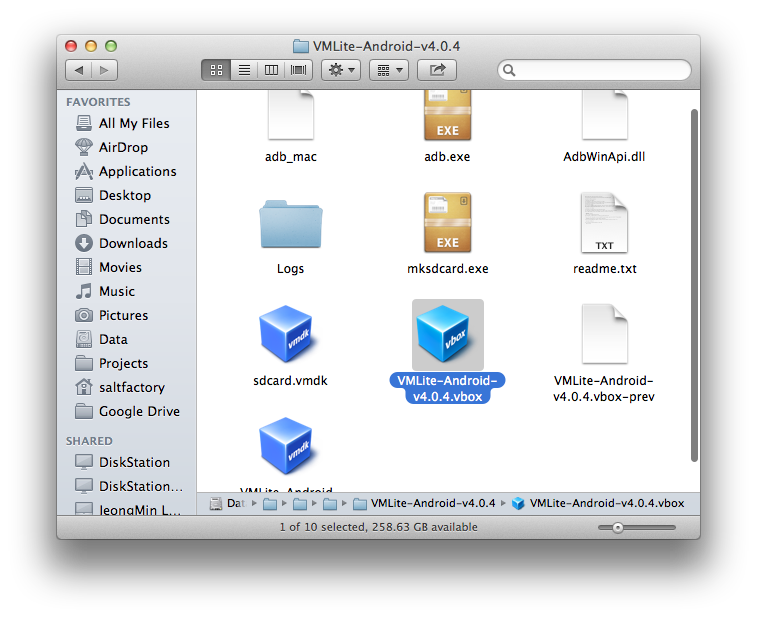Viewport: 757px width, 618px height.
Task: Switch to list view
Action: pos(244,70)
